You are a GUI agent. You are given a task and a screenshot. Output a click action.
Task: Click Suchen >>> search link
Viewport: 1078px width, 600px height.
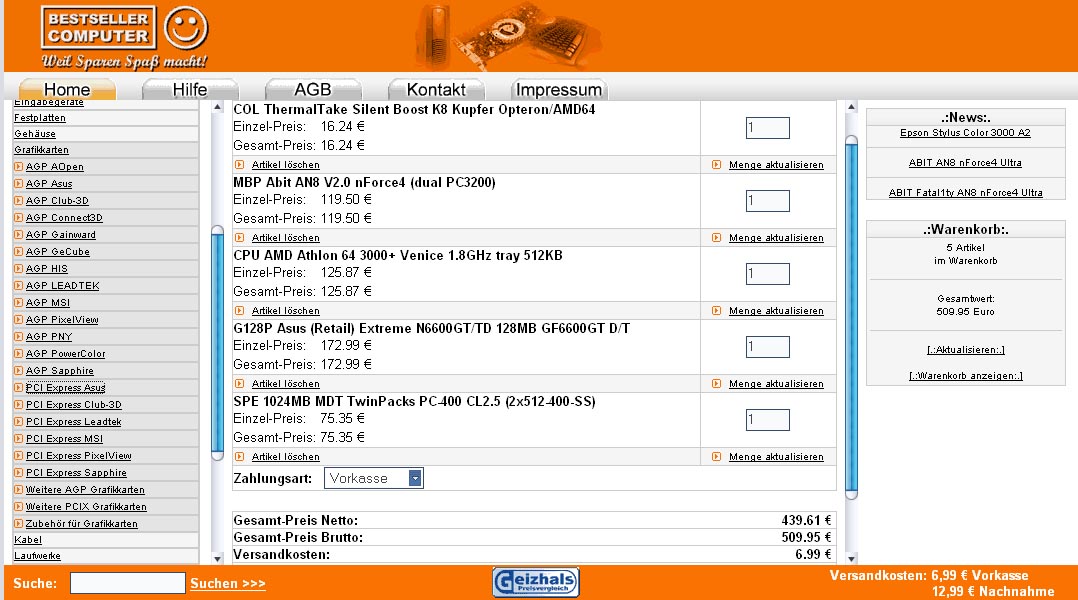click(x=228, y=584)
